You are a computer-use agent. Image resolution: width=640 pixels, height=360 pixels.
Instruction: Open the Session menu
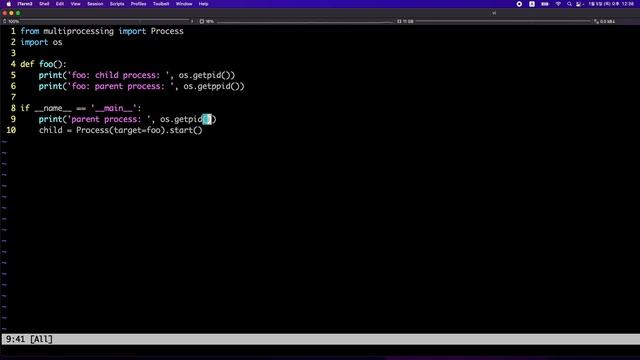[95, 4]
